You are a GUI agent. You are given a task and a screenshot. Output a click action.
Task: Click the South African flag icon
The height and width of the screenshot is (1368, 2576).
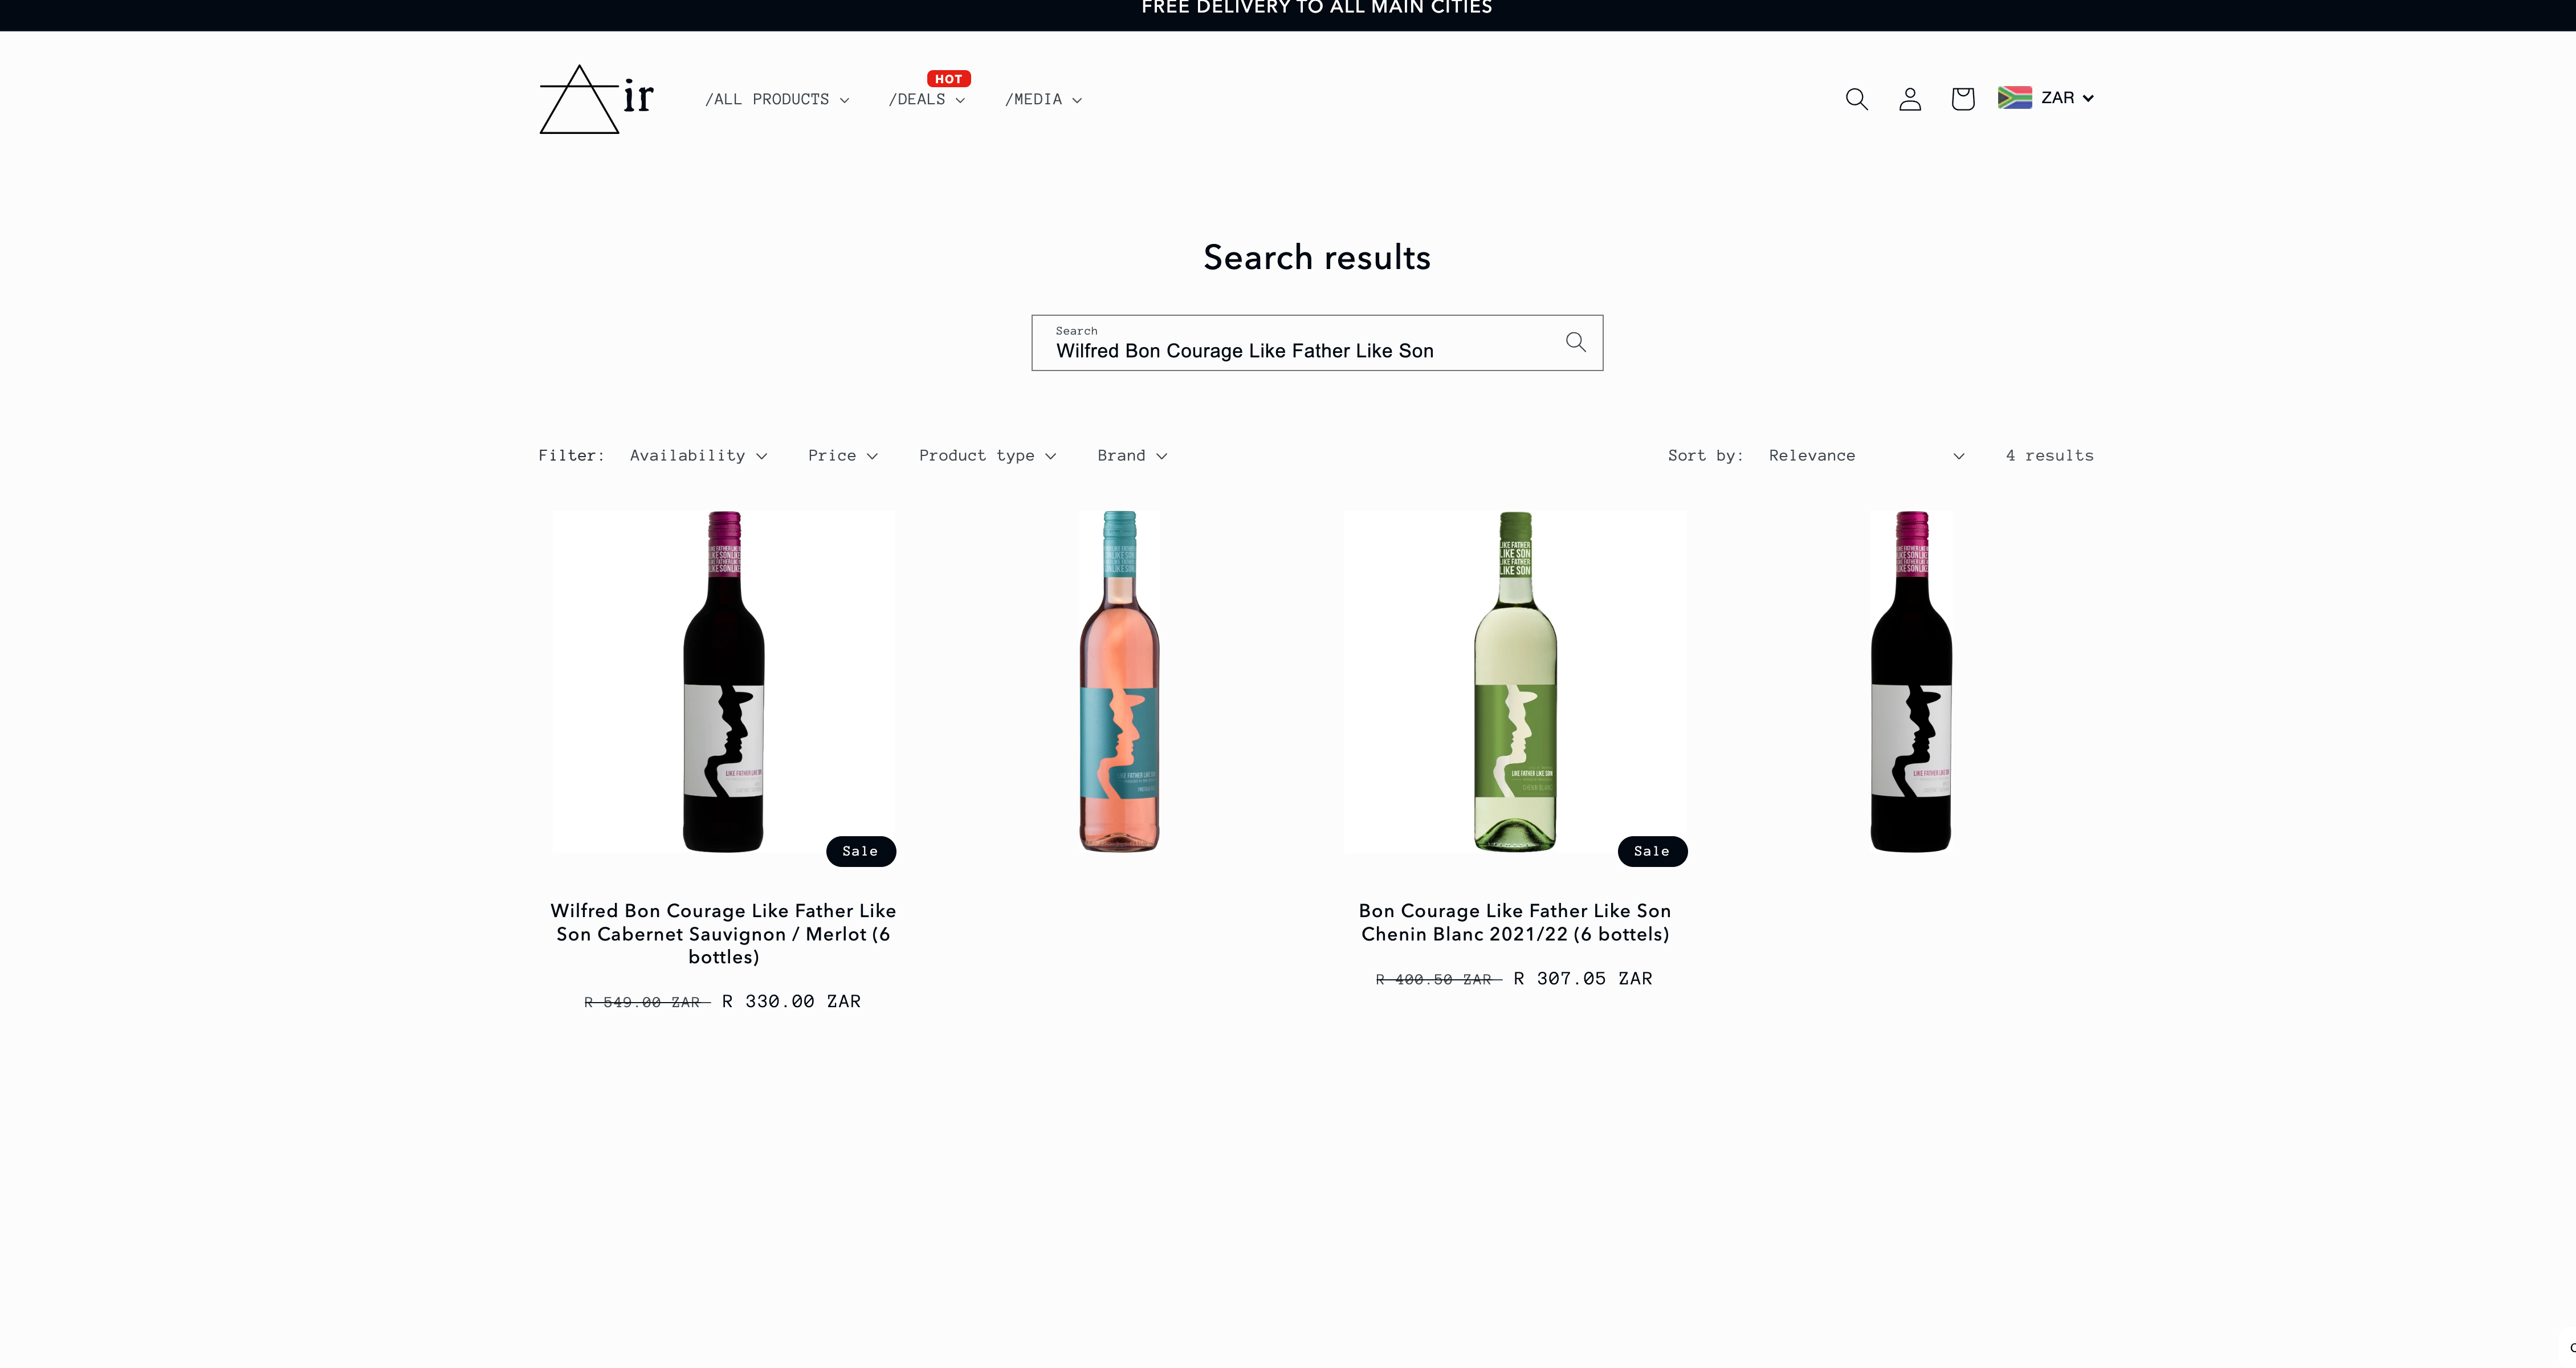[2014, 97]
